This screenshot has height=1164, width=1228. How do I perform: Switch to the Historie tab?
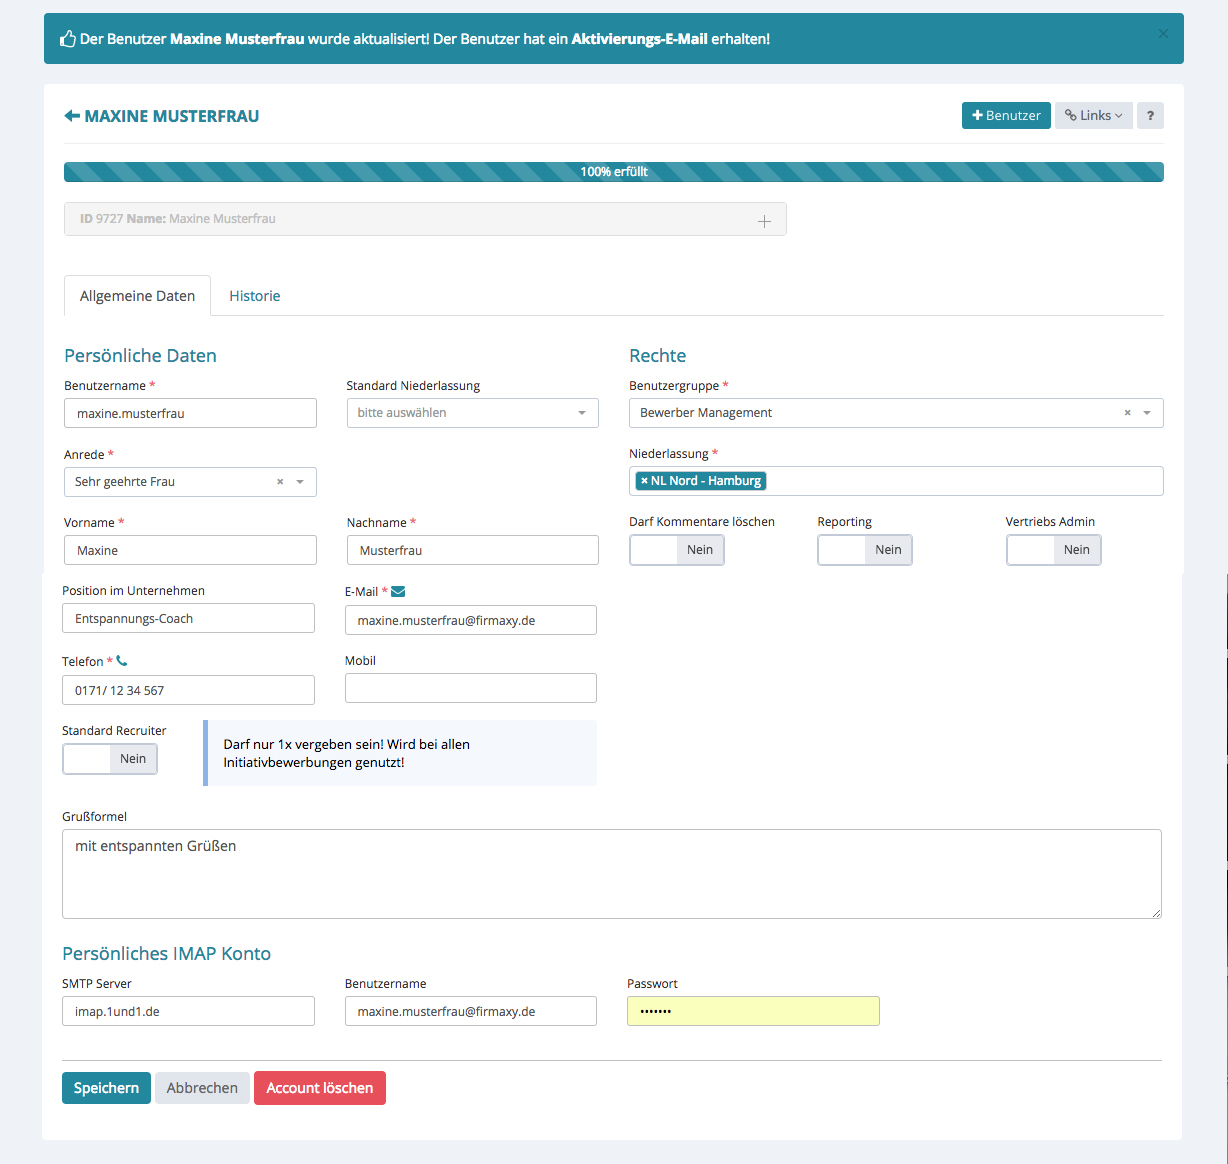point(254,296)
